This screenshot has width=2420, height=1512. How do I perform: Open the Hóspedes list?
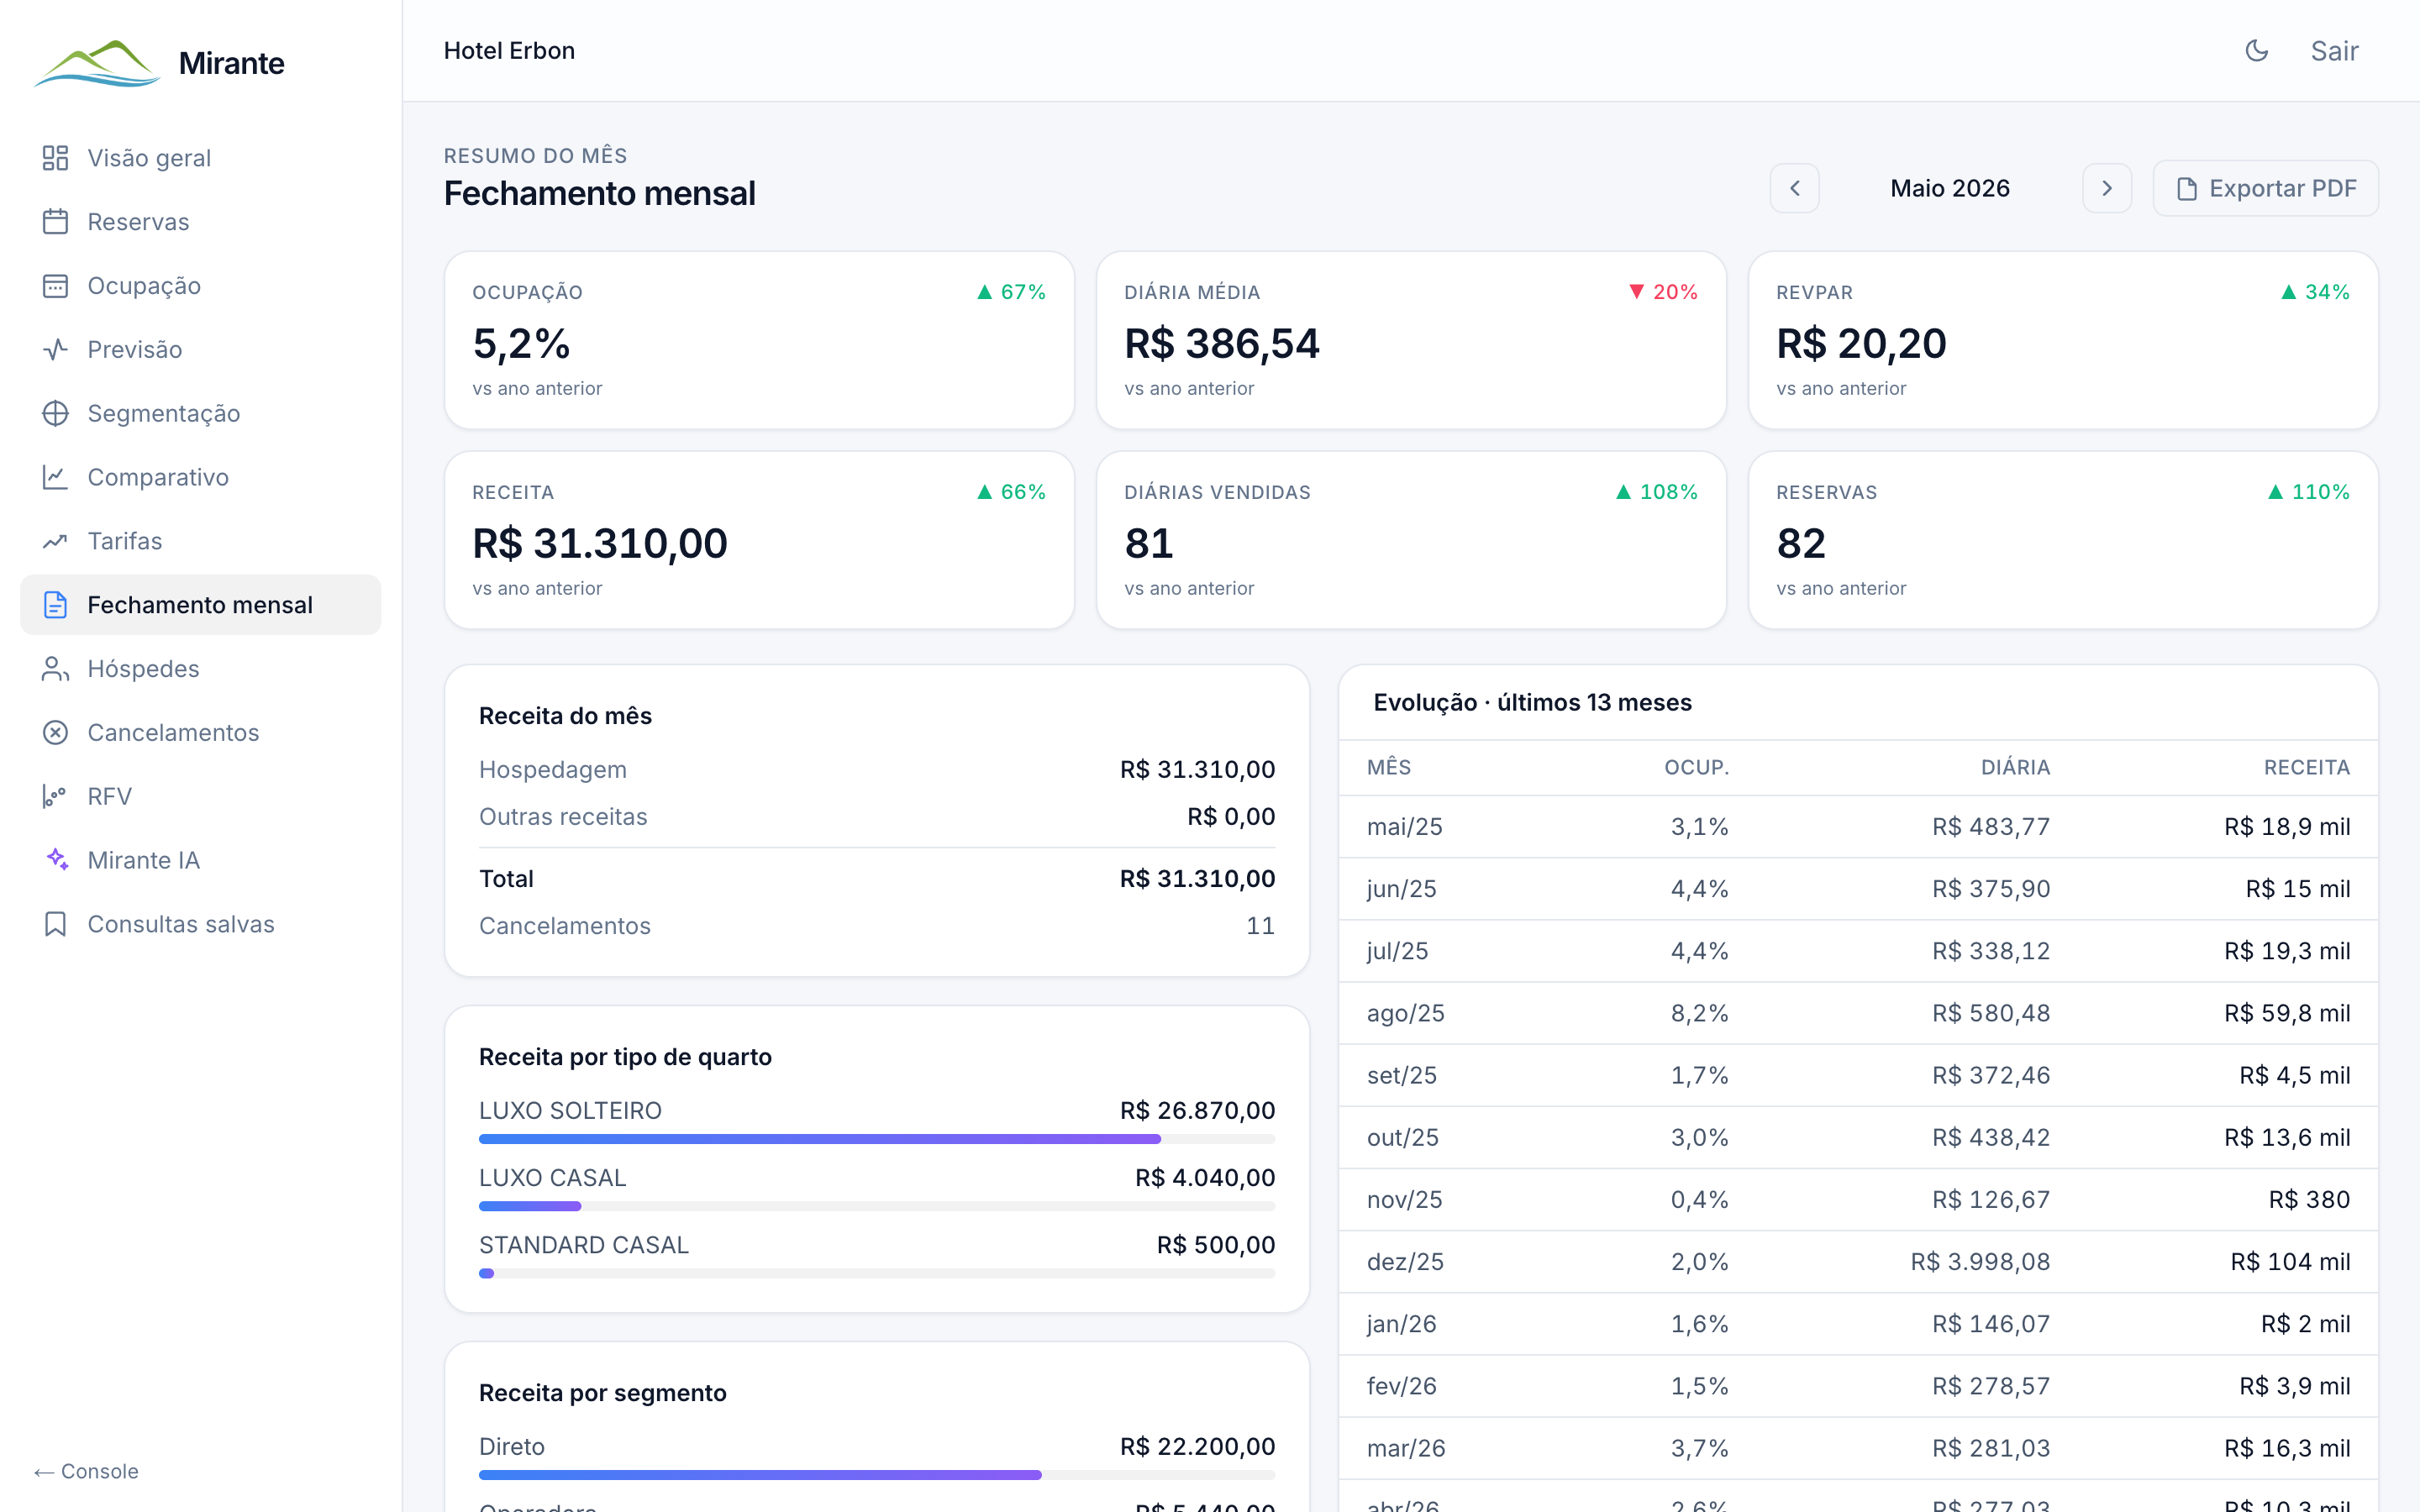point(200,669)
